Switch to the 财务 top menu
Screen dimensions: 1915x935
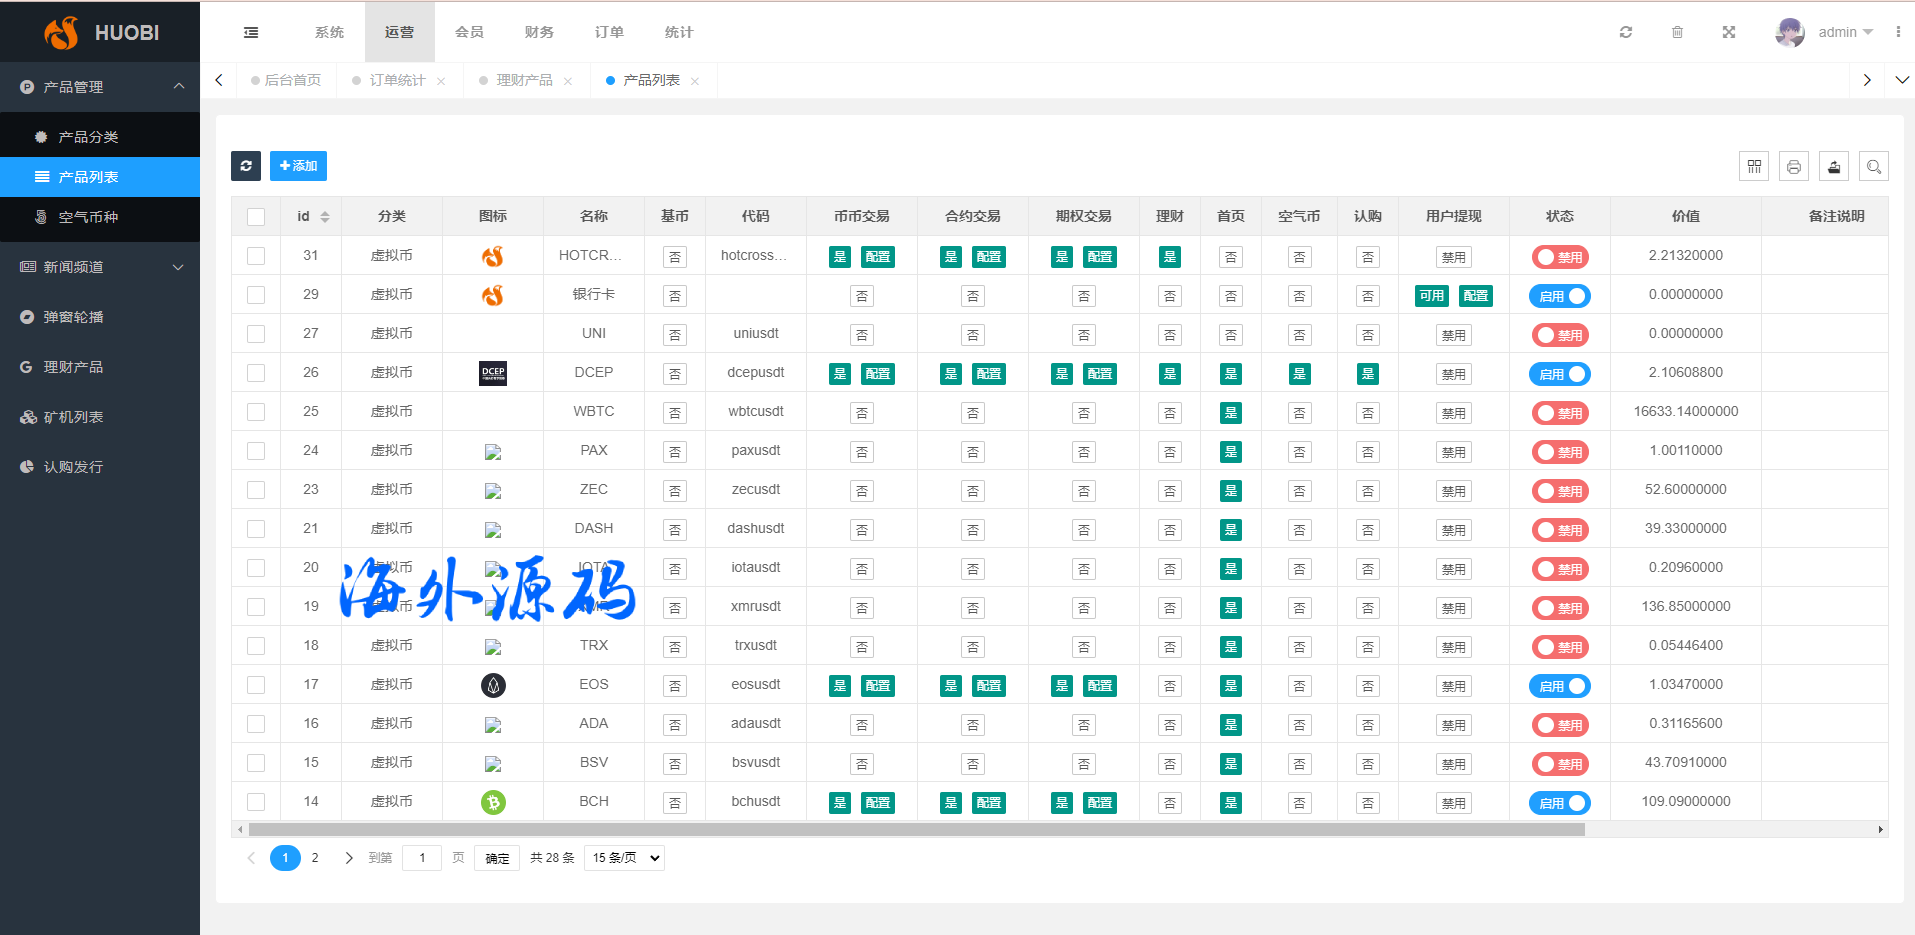[x=539, y=32]
